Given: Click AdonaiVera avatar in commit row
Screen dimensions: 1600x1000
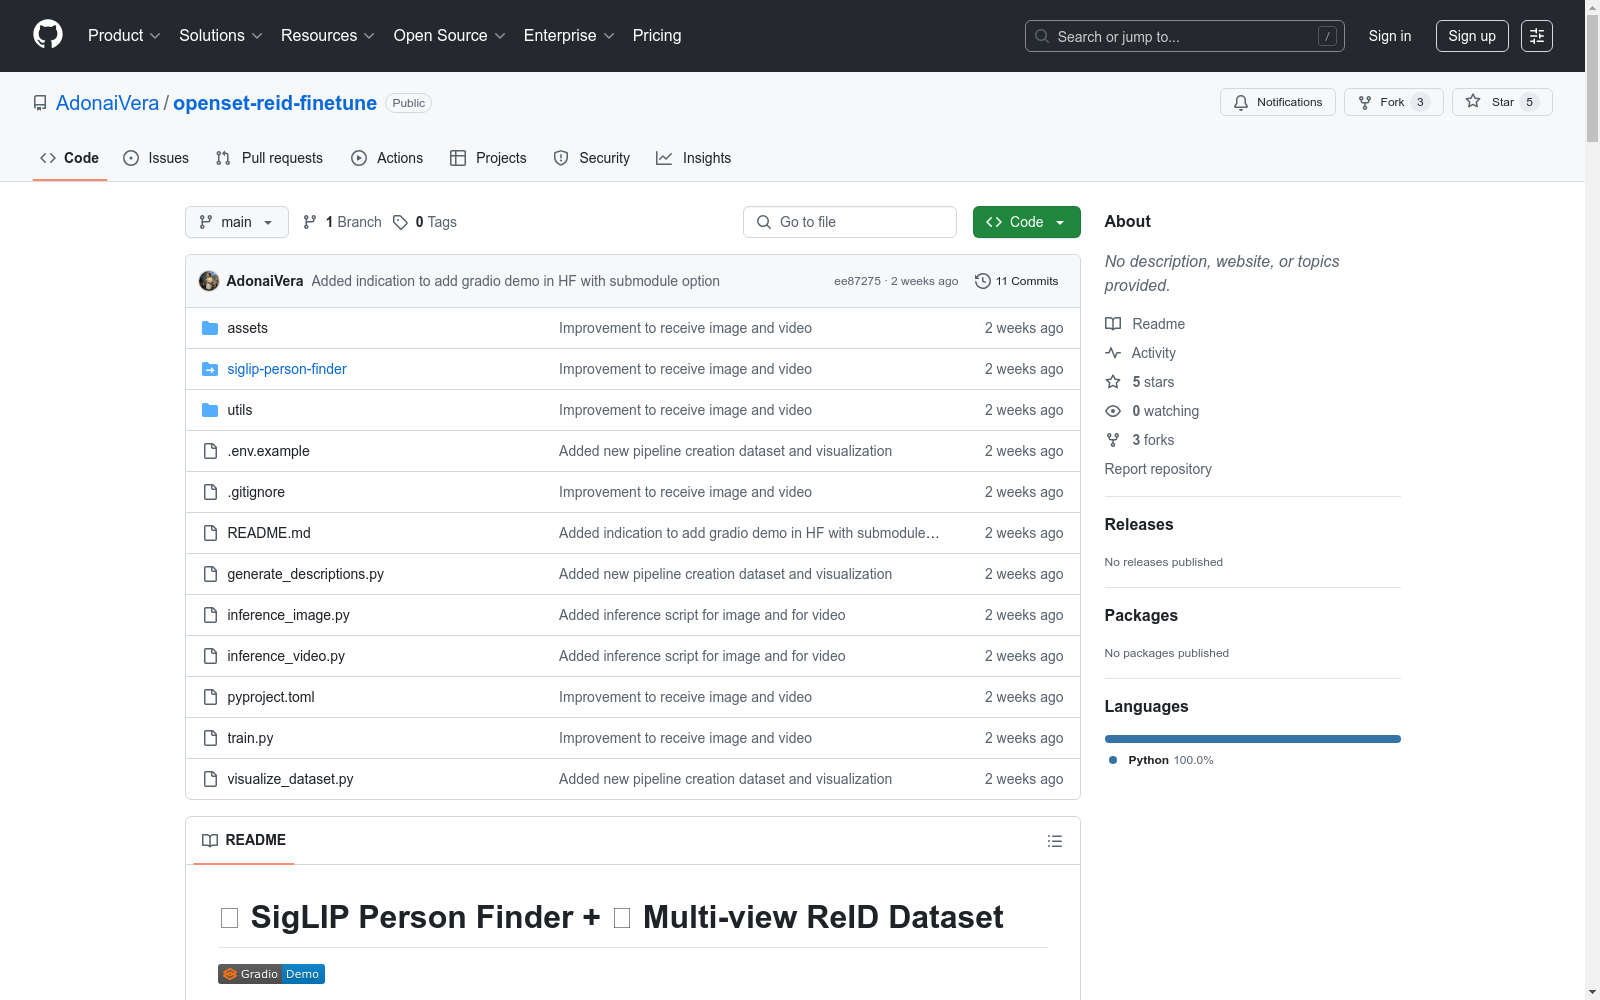Looking at the screenshot, I should [209, 281].
